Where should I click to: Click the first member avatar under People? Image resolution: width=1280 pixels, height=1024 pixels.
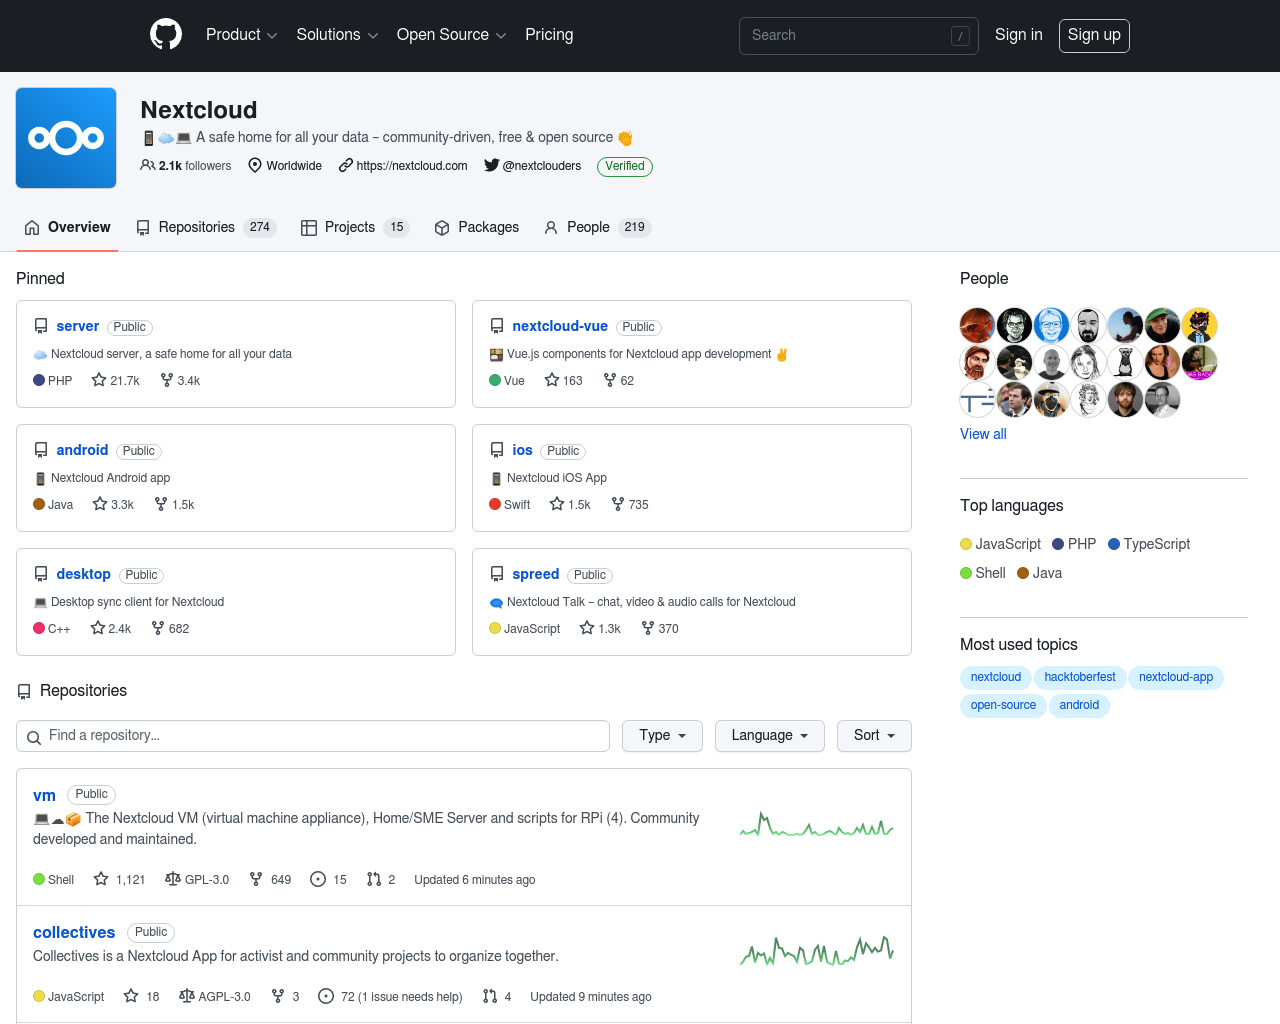point(977,326)
